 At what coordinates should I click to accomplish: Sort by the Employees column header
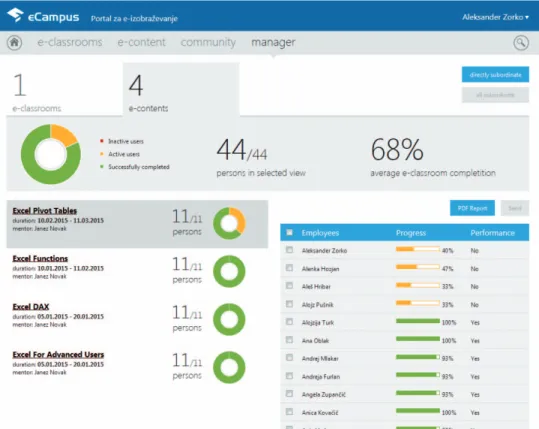tap(320, 233)
